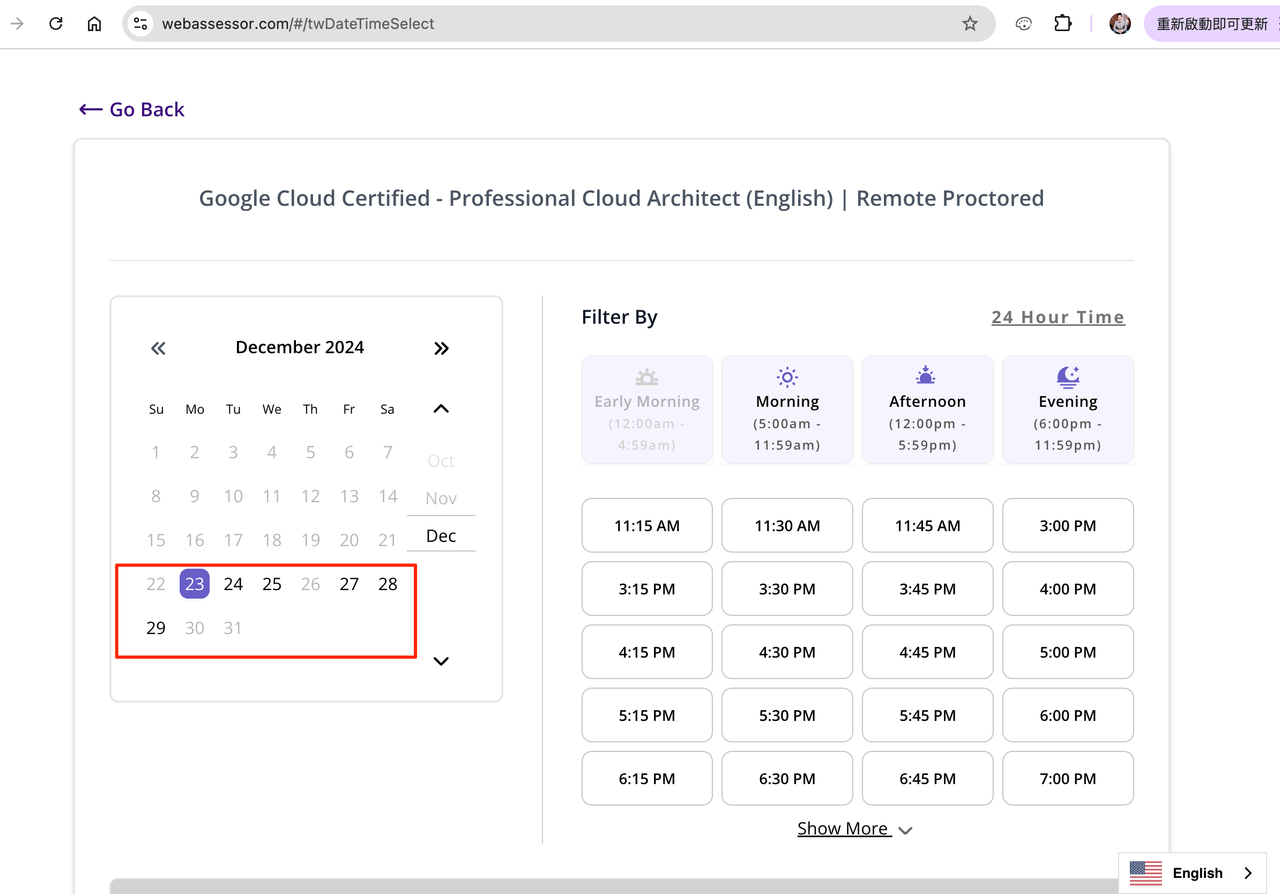Reload the page with the refresh icon
Image resolution: width=1280 pixels, height=894 pixels.
[x=56, y=24]
